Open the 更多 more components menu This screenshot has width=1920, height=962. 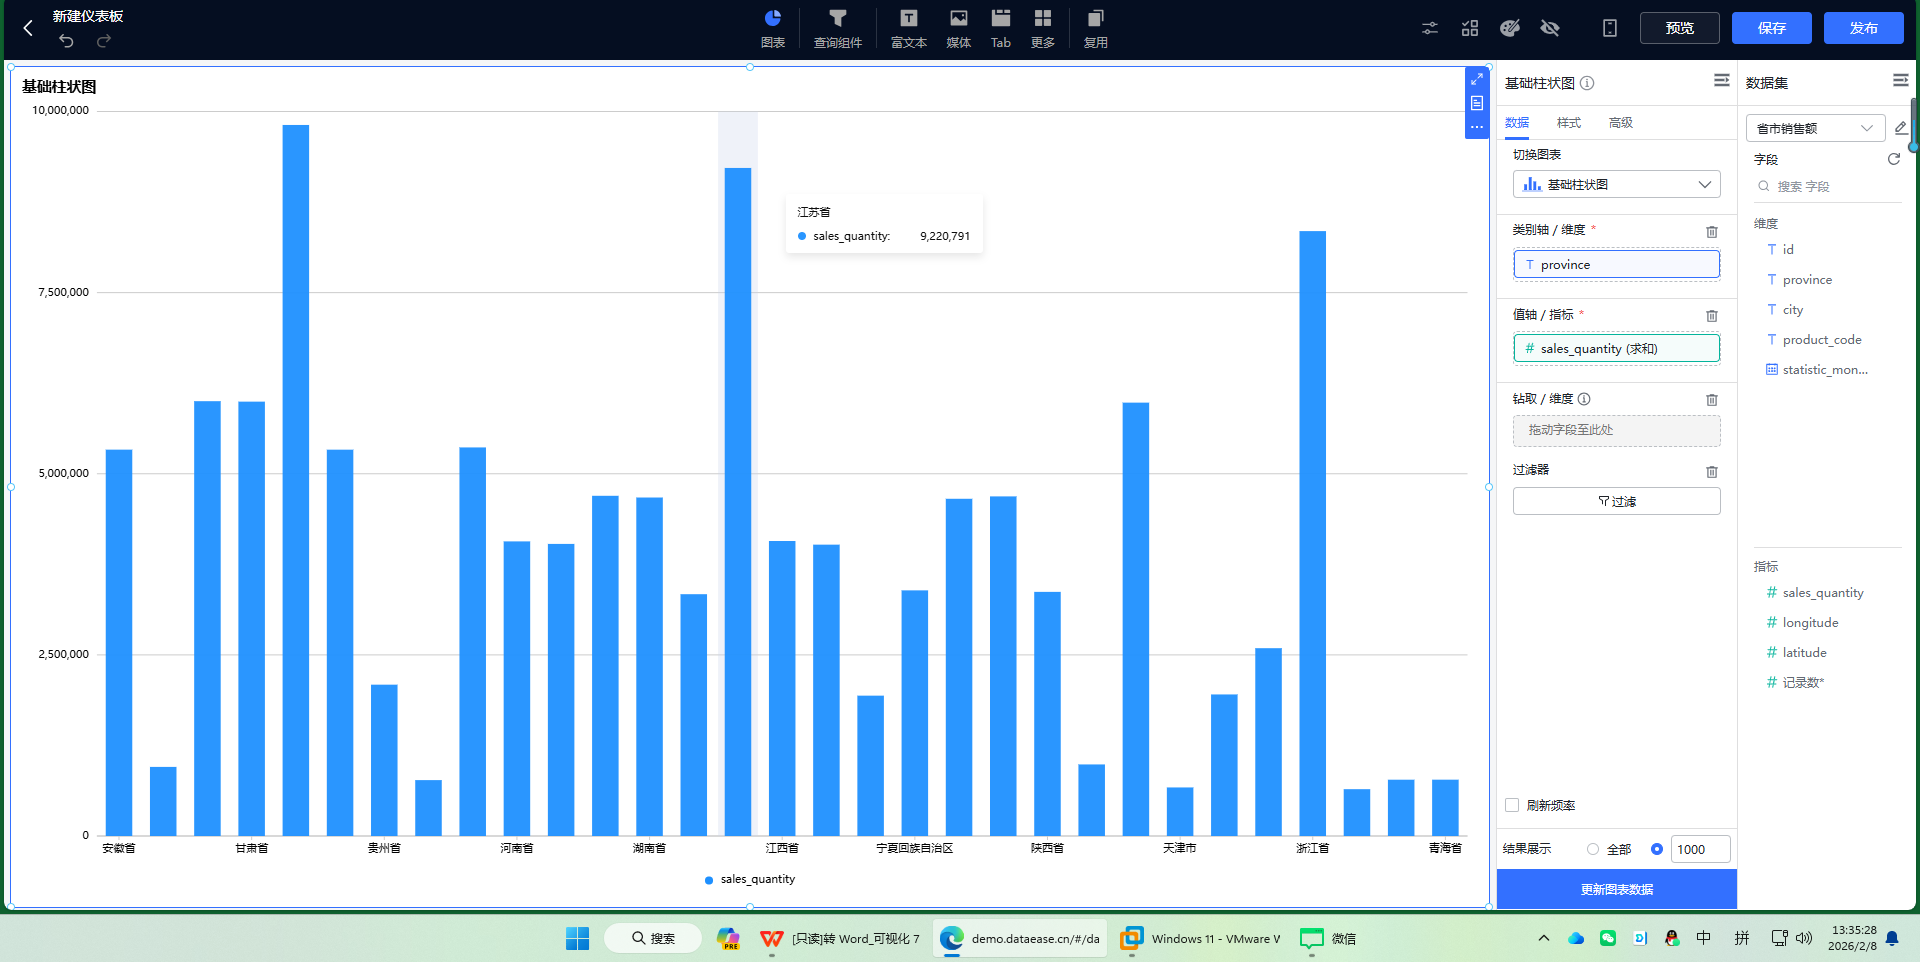pyautogui.click(x=1043, y=28)
